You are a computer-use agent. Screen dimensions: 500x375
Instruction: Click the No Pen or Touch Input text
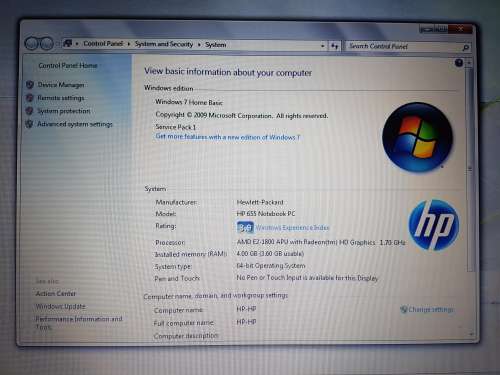tap(307, 278)
